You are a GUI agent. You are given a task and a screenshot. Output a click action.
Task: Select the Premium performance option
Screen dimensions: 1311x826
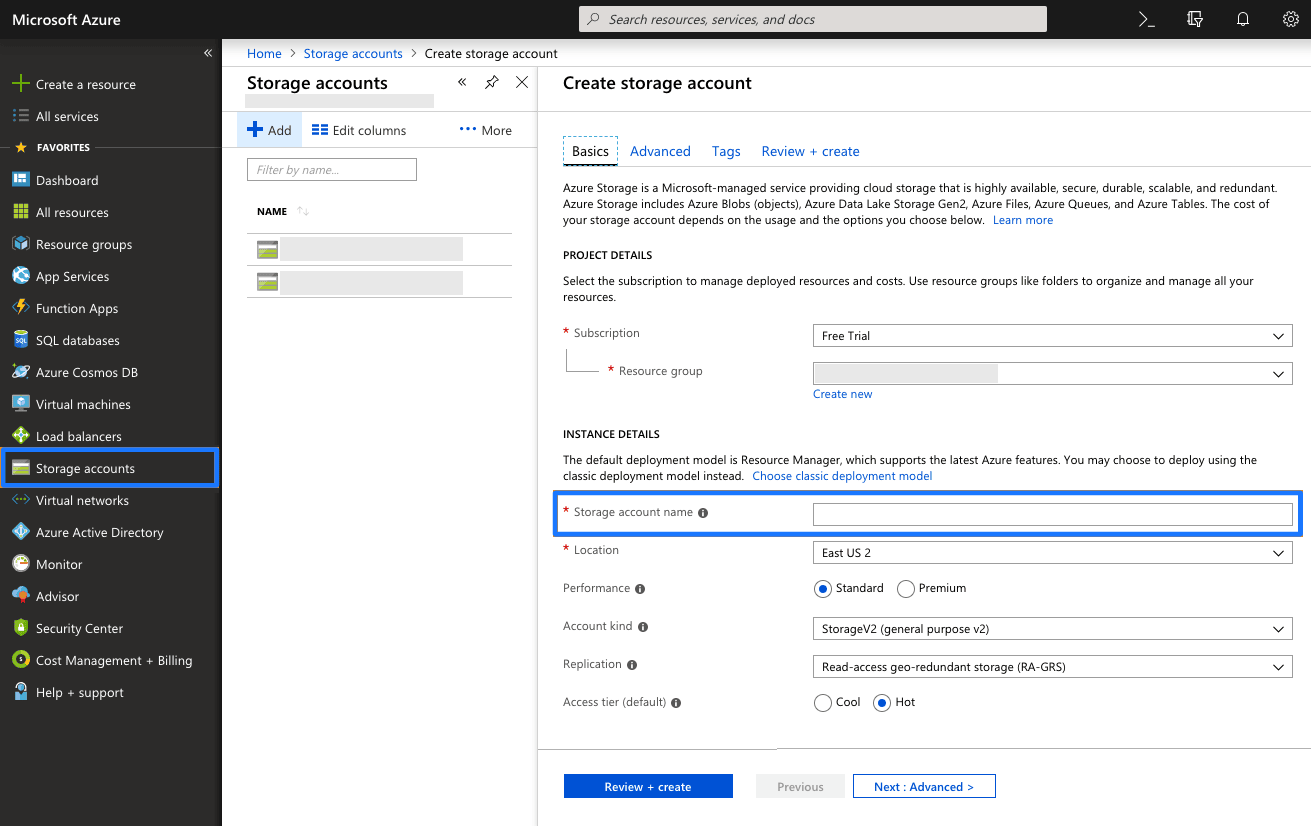906,588
